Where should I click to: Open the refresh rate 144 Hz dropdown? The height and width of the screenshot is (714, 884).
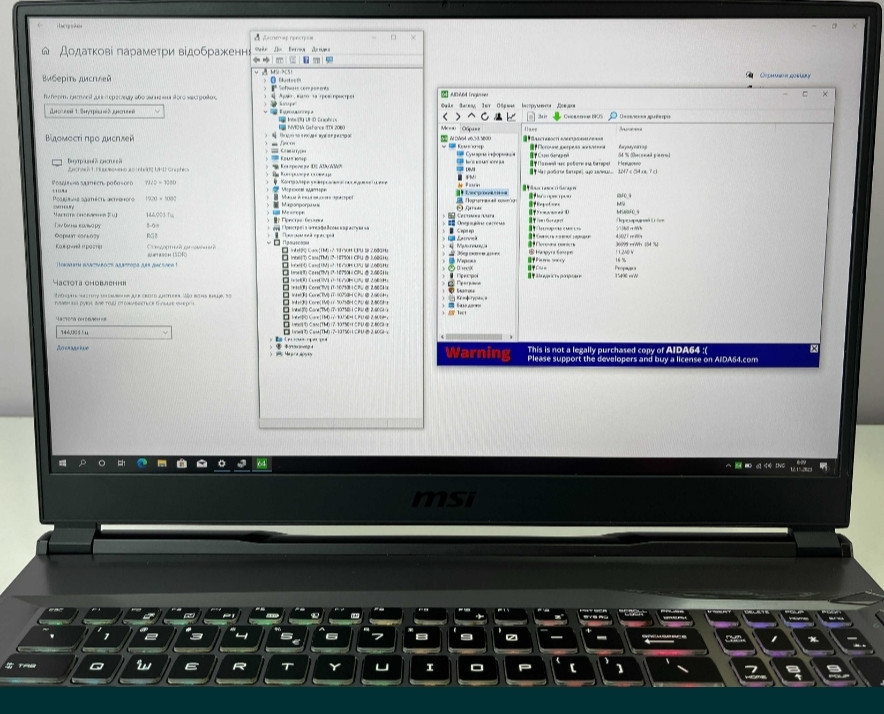coord(113,331)
